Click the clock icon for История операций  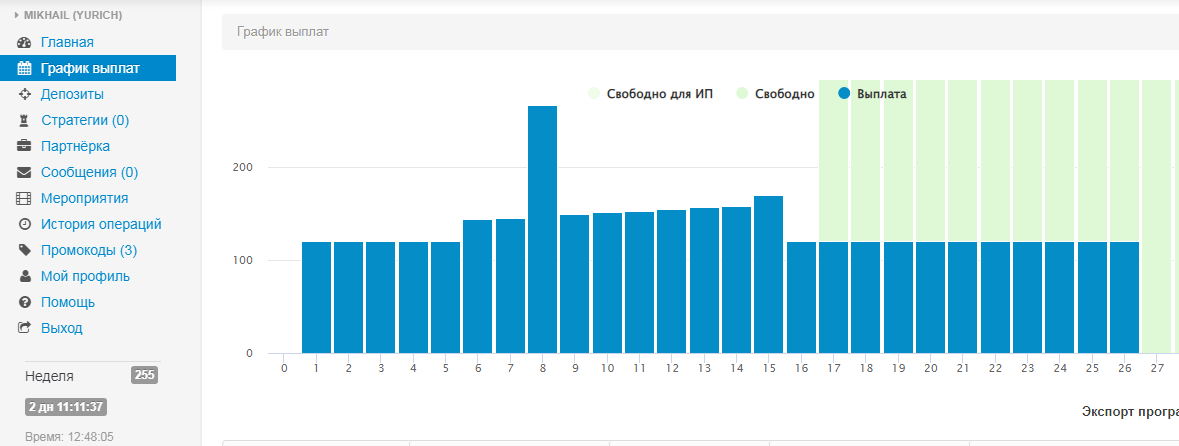coord(25,225)
